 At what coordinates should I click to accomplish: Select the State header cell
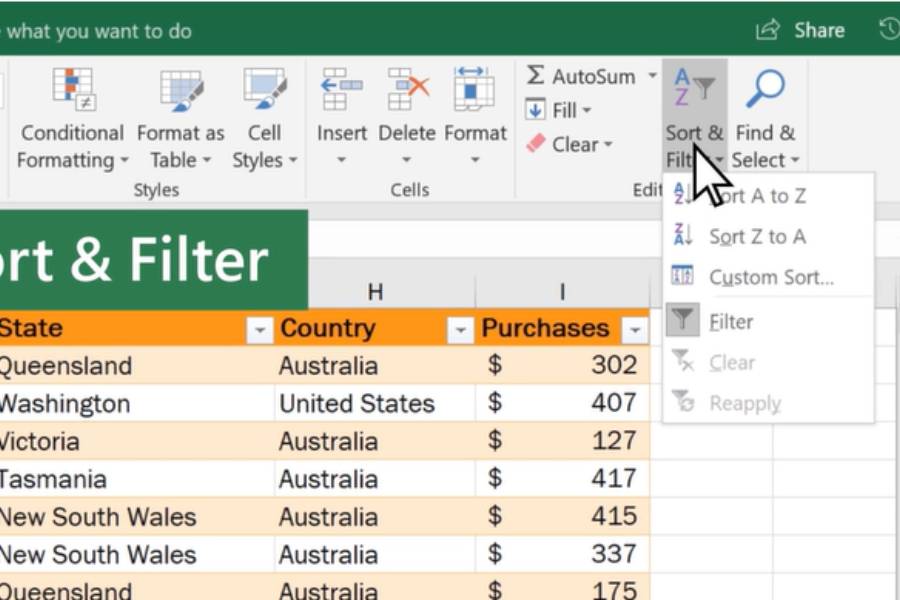[137, 328]
